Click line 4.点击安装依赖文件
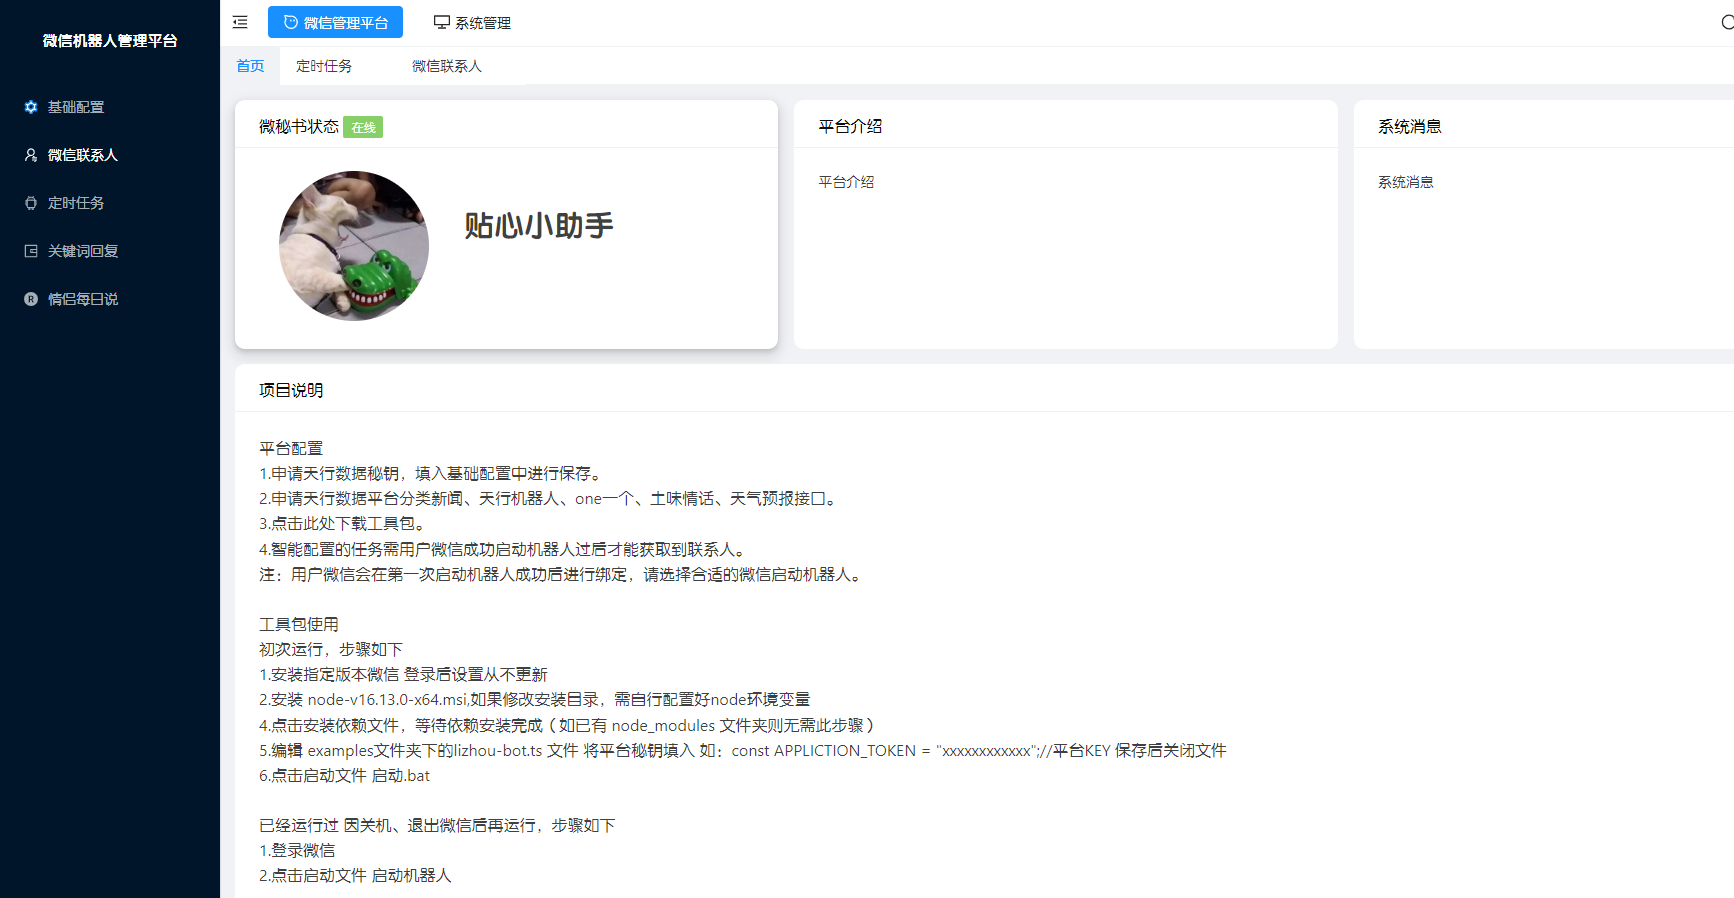This screenshot has height=898, width=1734. (x=569, y=726)
